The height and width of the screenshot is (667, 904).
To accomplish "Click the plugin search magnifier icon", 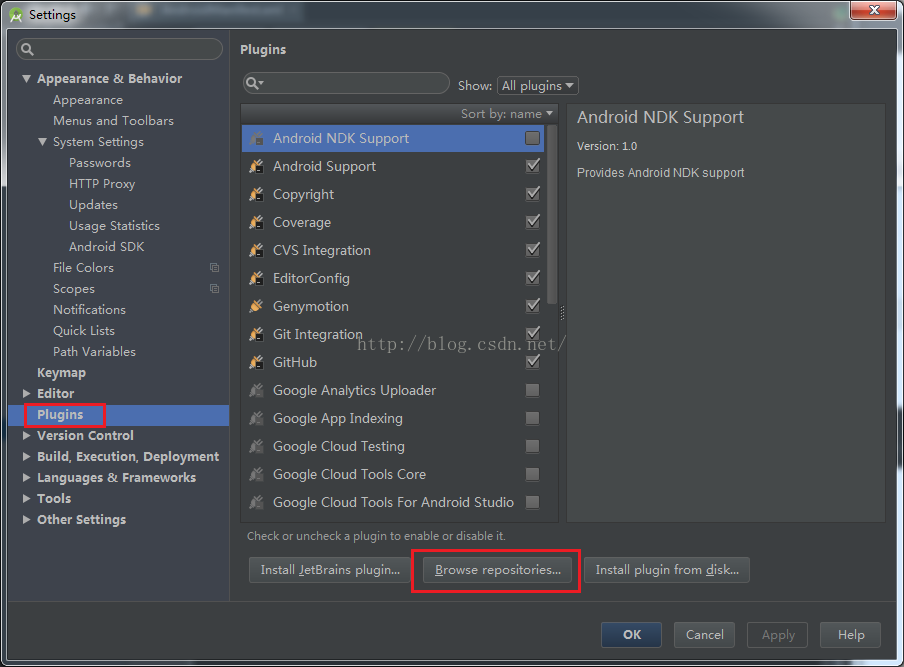I will pos(254,84).
